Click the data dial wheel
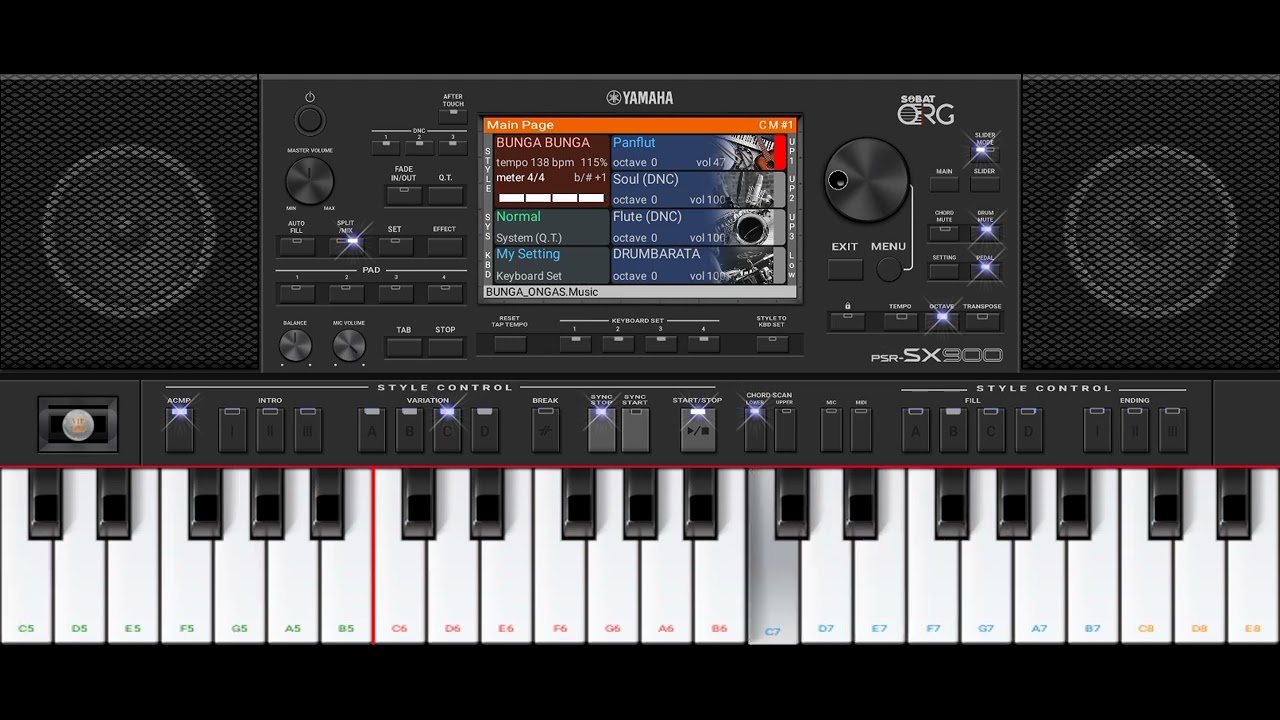 click(866, 180)
